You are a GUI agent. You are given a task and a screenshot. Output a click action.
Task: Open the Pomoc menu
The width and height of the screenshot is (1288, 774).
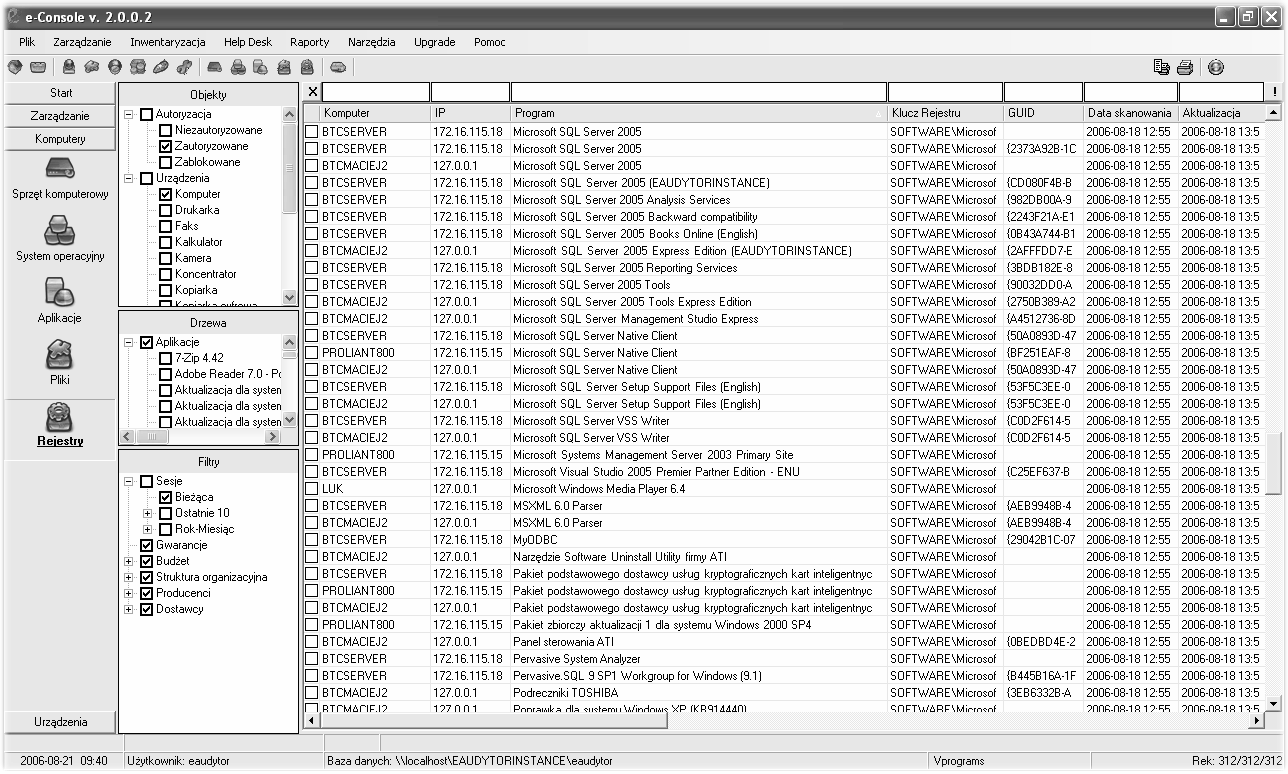coord(489,42)
